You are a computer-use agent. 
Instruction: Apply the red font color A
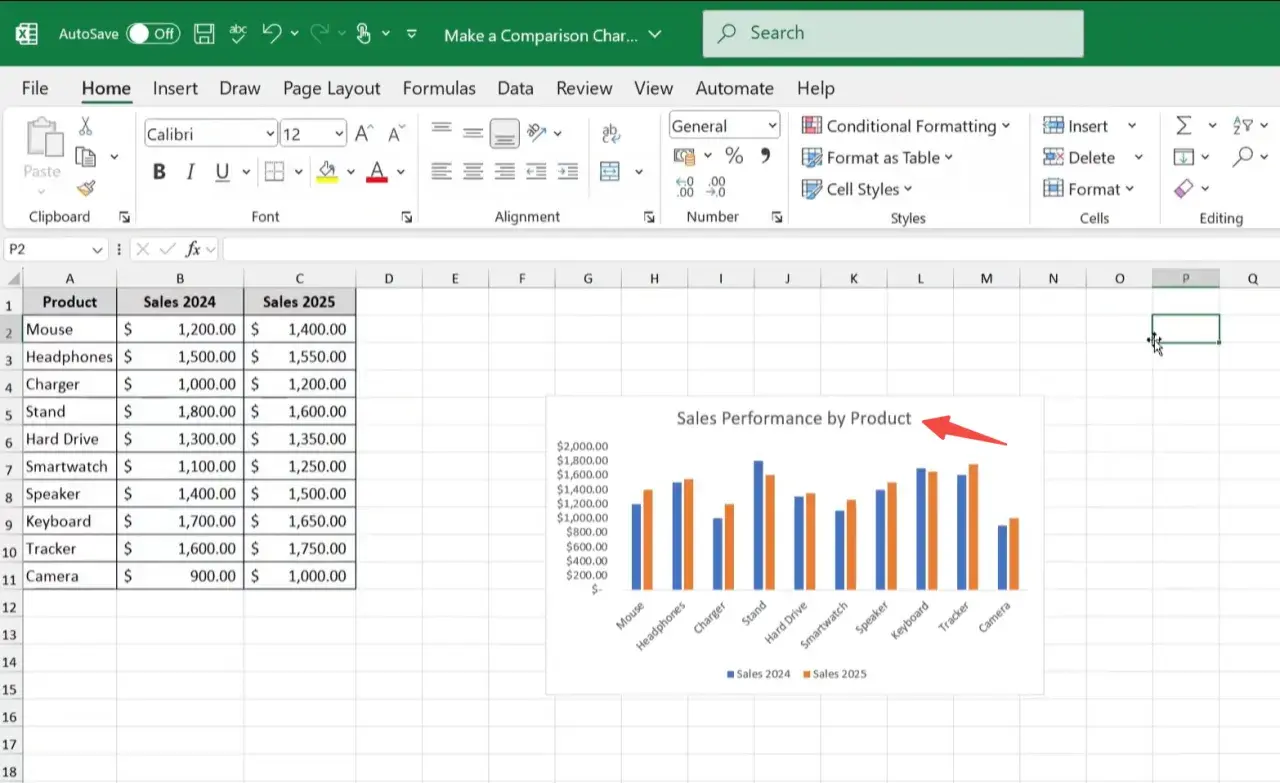click(377, 172)
